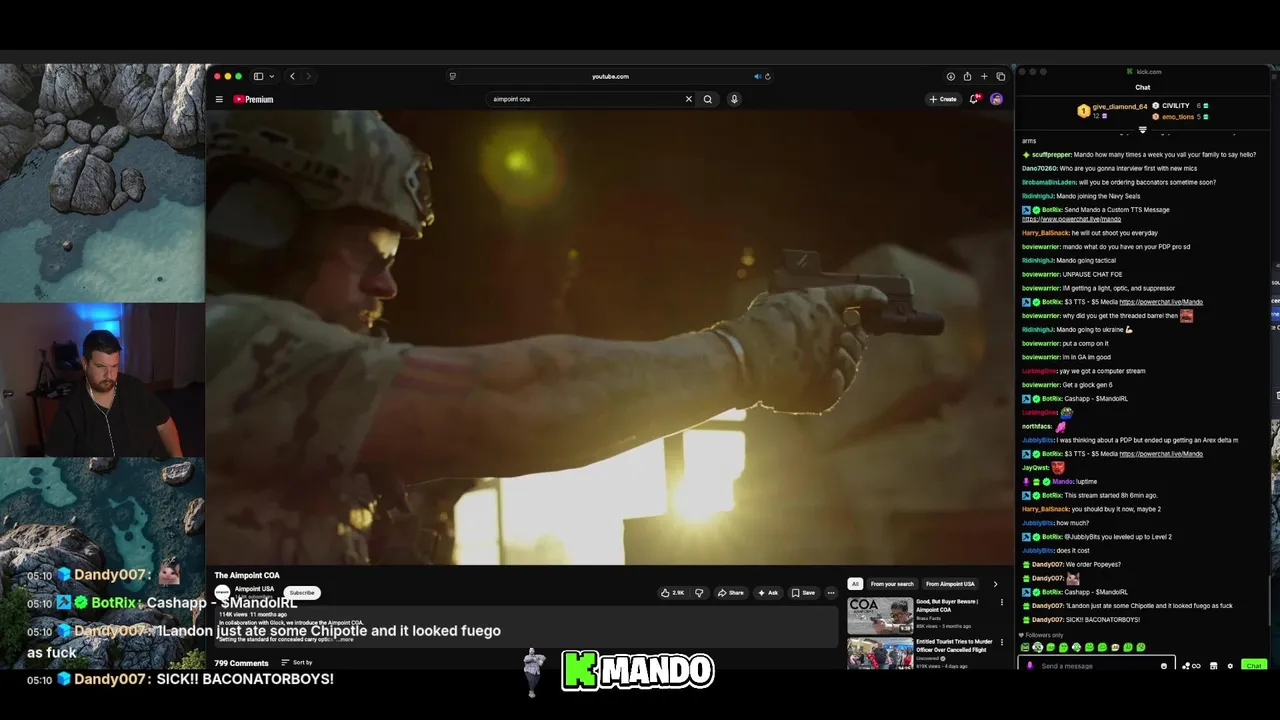
Task: Go forward in Safari history
Action: tap(308, 76)
